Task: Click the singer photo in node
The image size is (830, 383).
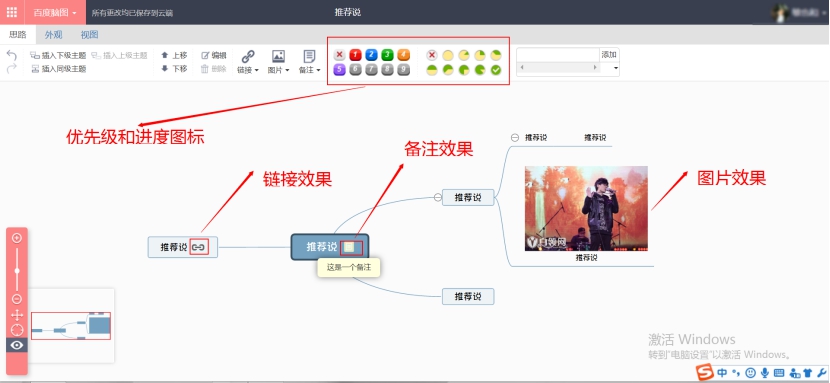Action: pos(586,208)
